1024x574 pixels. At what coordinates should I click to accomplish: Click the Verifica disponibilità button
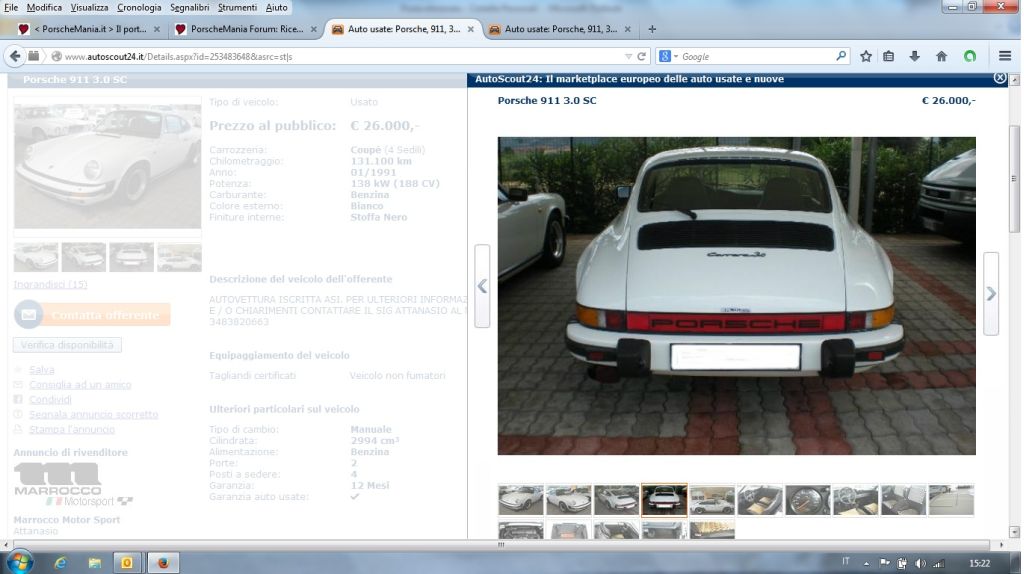67,345
